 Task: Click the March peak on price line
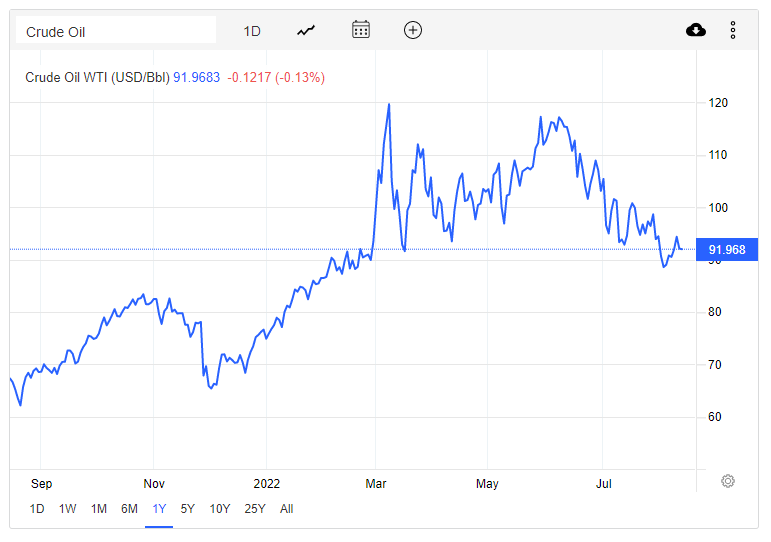389,105
